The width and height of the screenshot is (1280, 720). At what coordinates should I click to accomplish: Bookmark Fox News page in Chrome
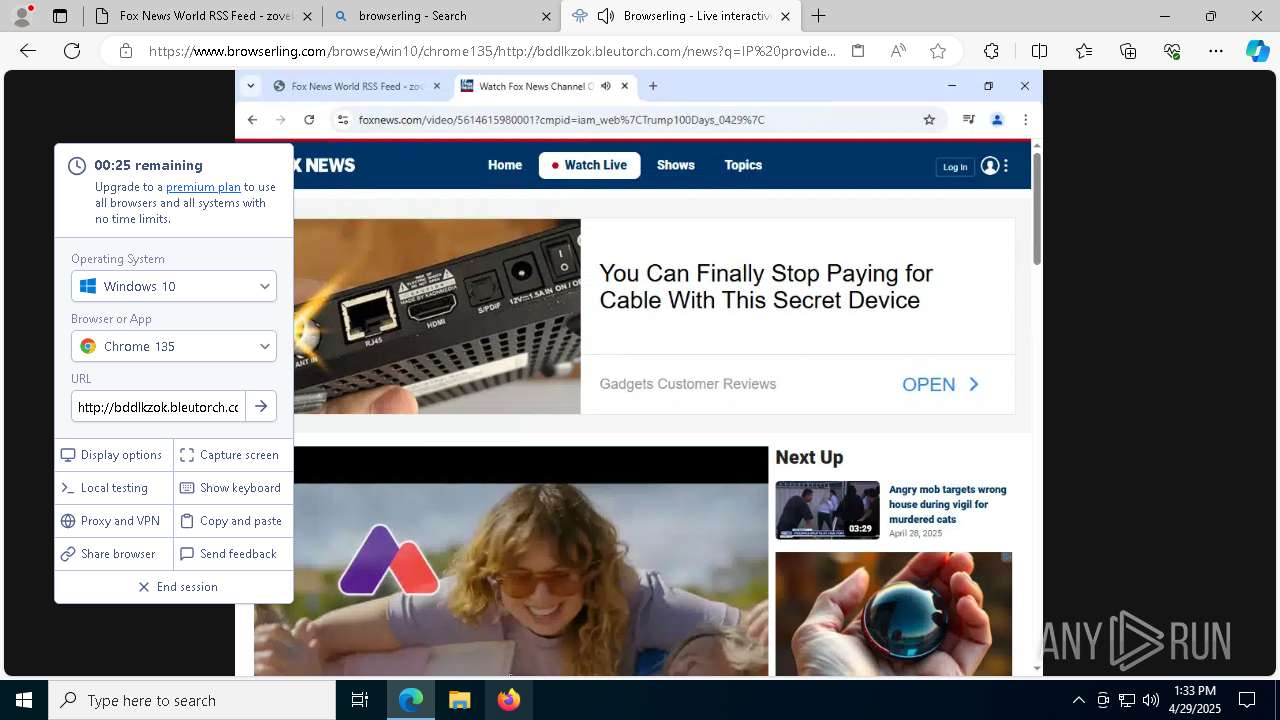coord(929,120)
